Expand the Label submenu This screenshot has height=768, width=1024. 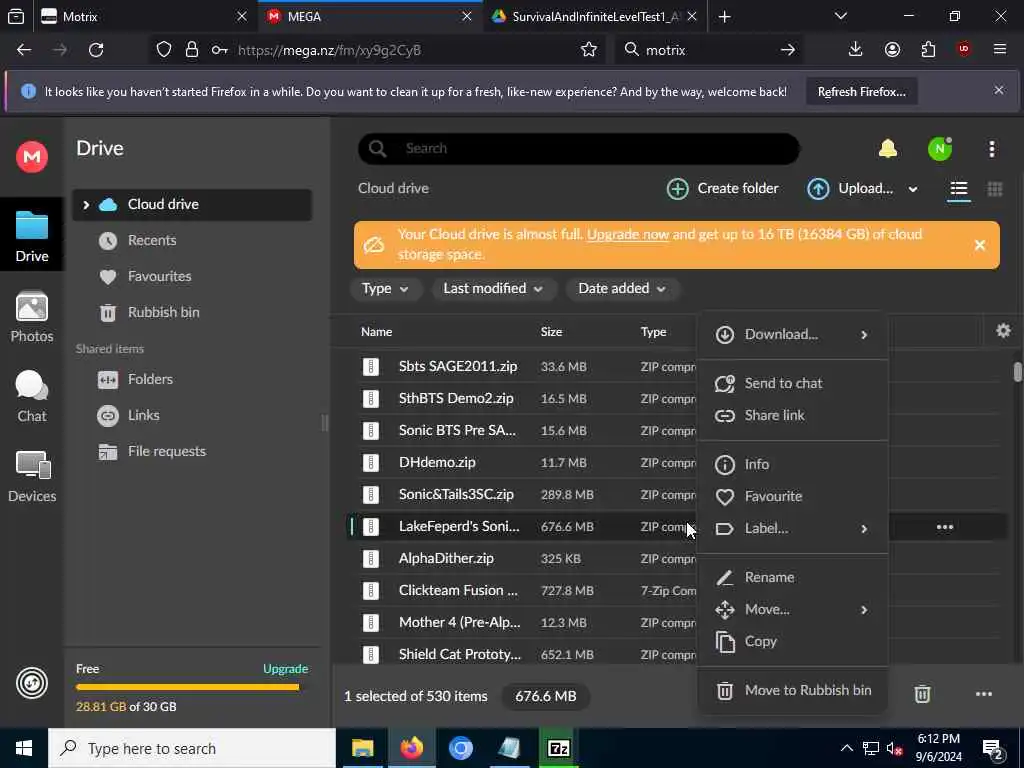pos(863,529)
